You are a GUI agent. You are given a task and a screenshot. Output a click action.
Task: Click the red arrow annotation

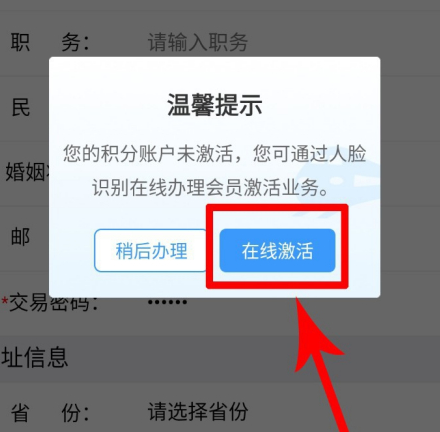point(320,365)
